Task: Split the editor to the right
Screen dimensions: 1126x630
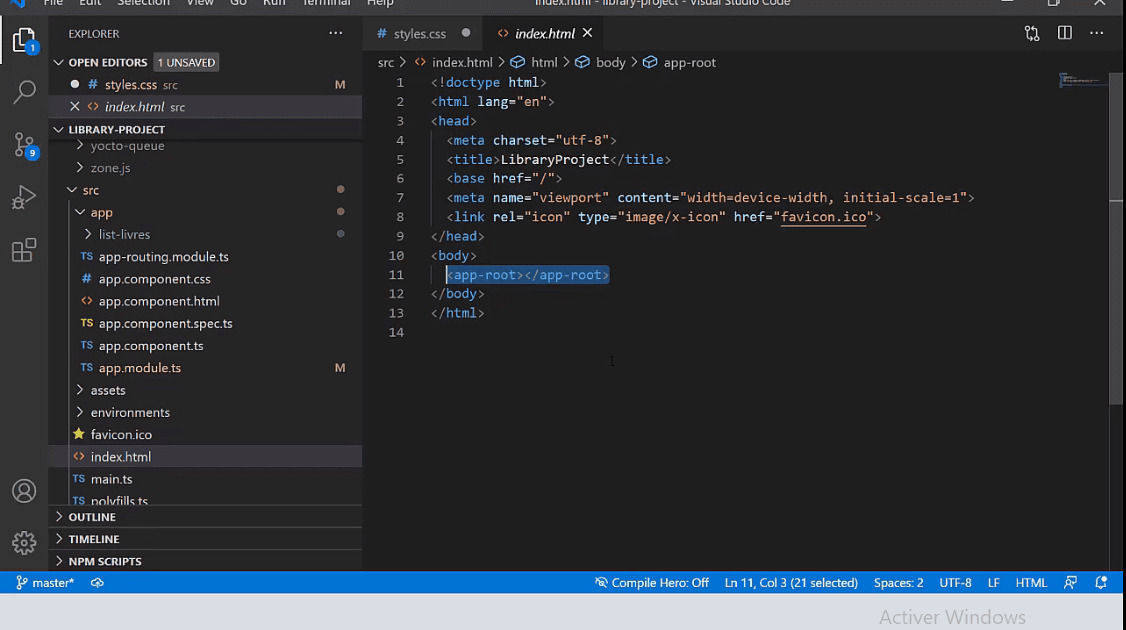Action: pyautogui.click(x=1064, y=33)
